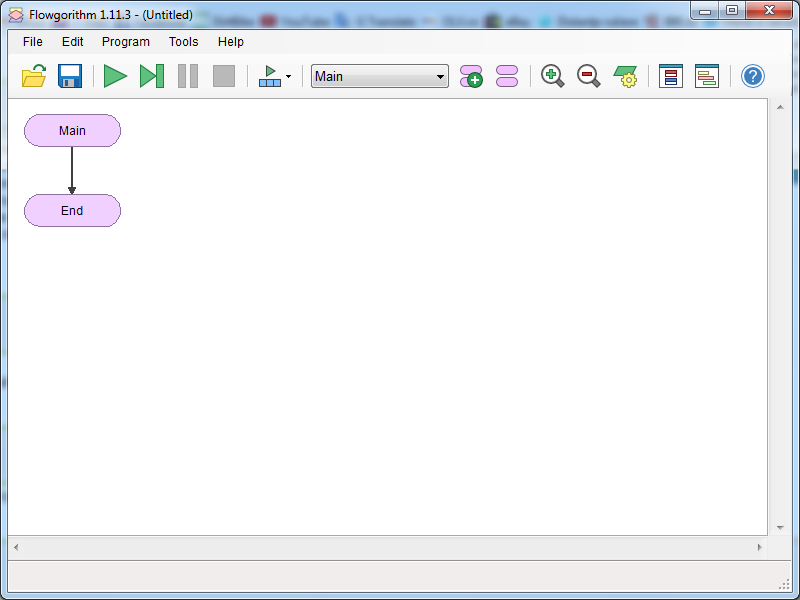The width and height of the screenshot is (800, 600).
Task: Zoom out of the flowchart
Action: (589, 76)
